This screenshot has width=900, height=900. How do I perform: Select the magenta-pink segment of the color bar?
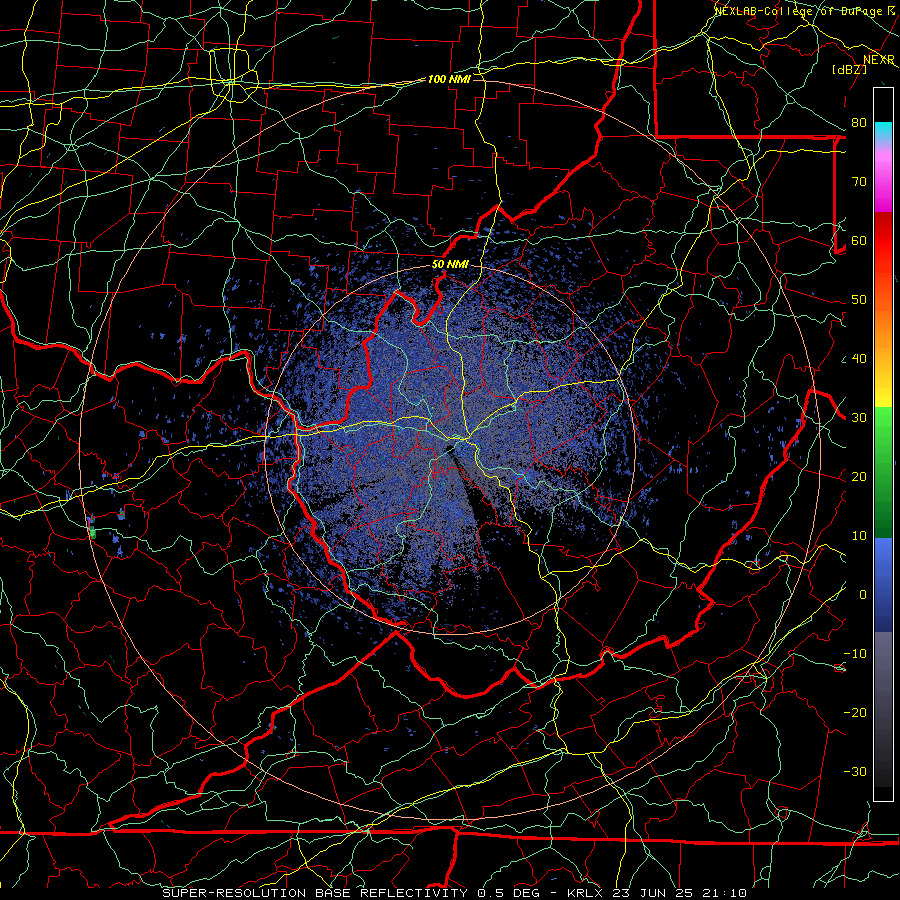tap(883, 184)
